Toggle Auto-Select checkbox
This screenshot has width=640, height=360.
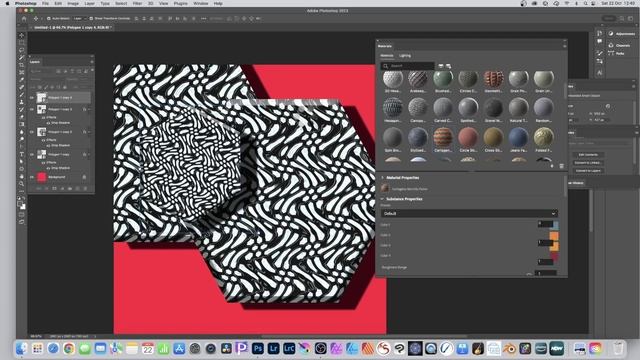pyautogui.click(x=49, y=18)
